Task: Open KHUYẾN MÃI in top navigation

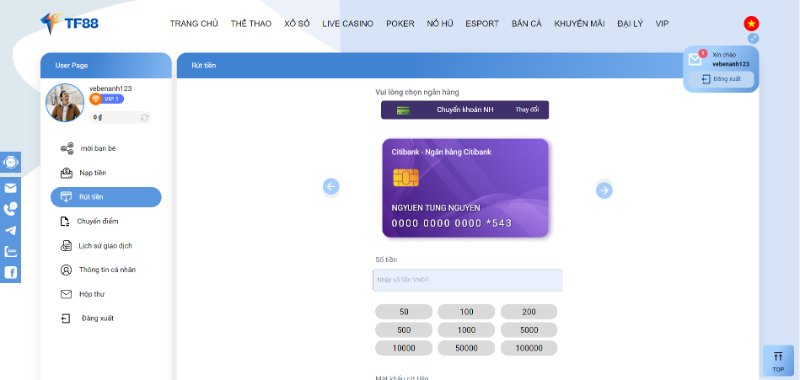Action: point(580,23)
